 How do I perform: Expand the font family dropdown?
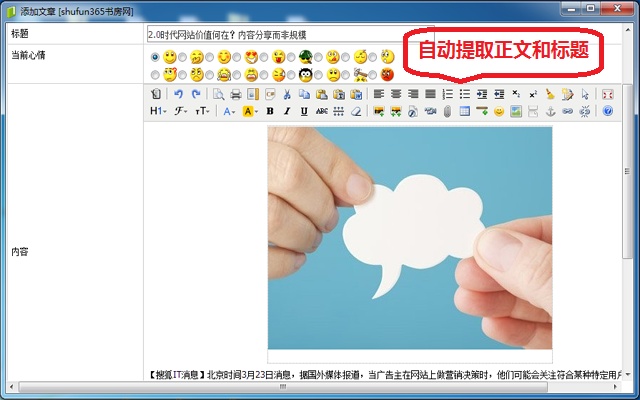pyautogui.click(x=181, y=111)
